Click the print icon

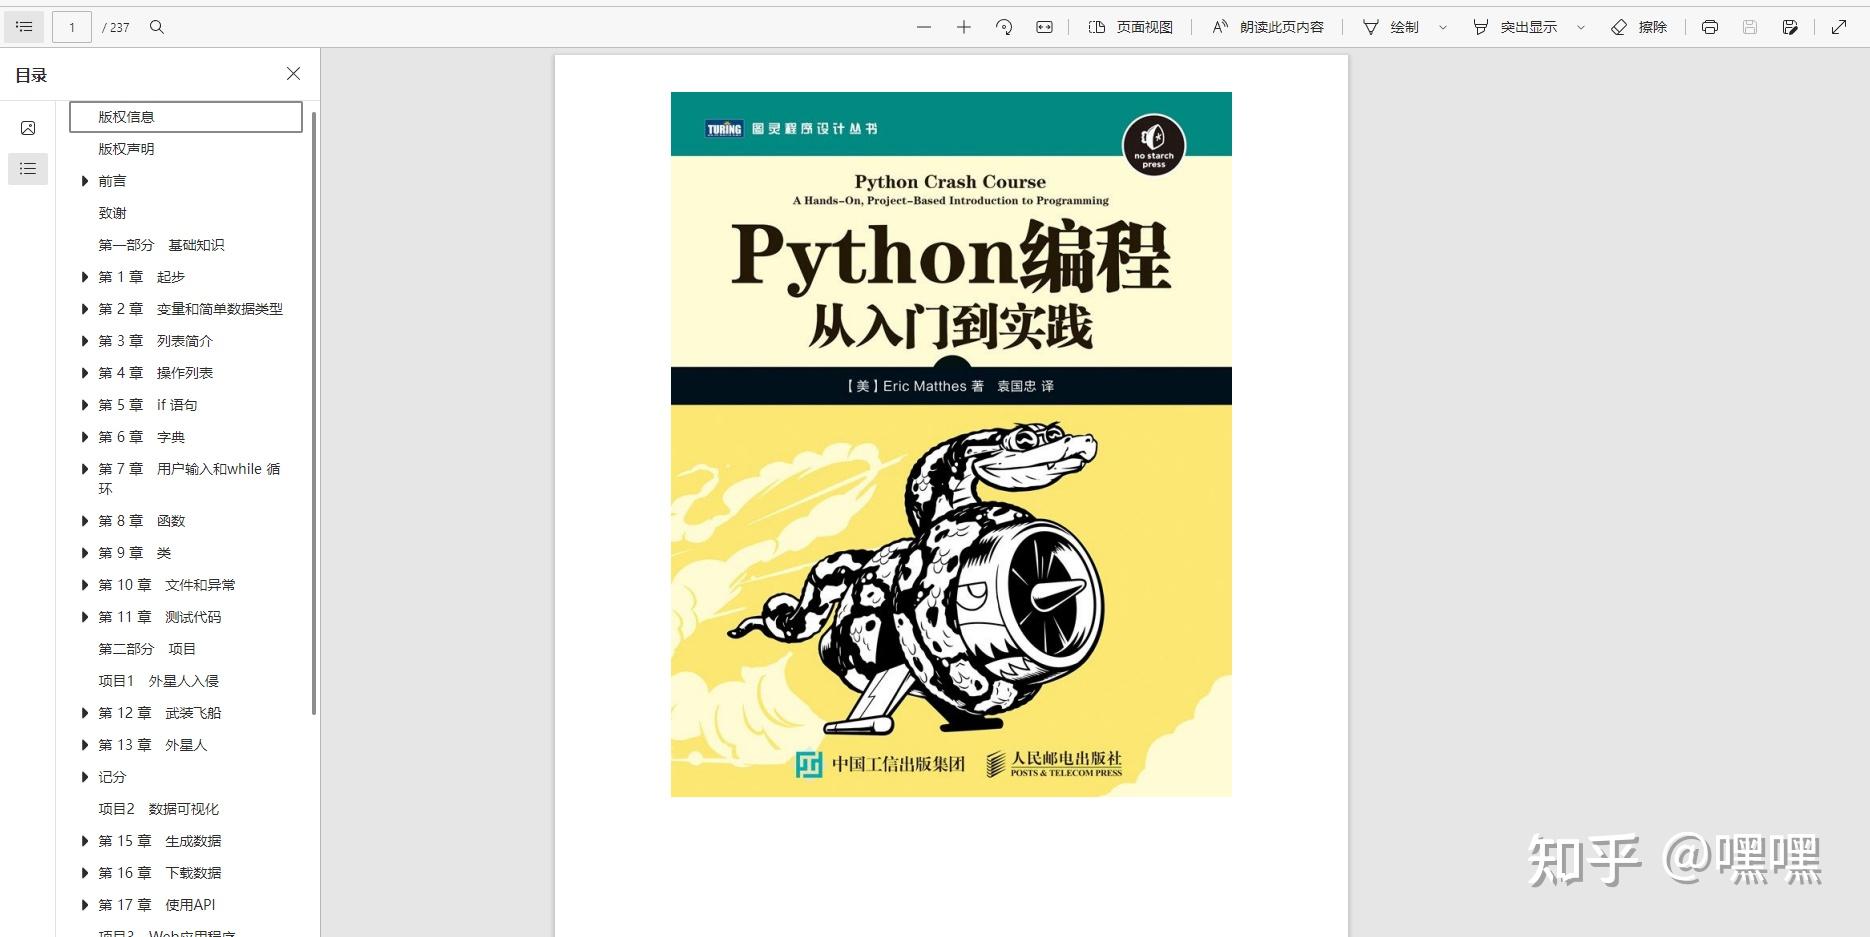(x=1710, y=27)
